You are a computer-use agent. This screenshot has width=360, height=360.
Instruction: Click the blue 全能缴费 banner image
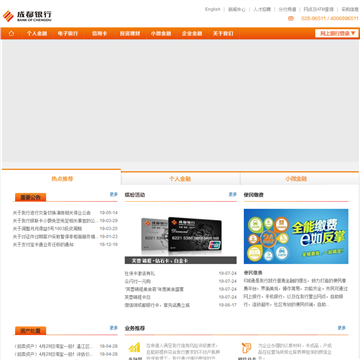296,236
